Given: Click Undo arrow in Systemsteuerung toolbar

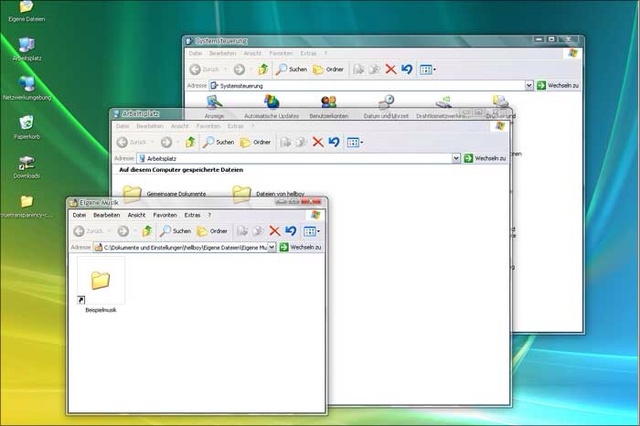Looking at the screenshot, I should 407,69.
